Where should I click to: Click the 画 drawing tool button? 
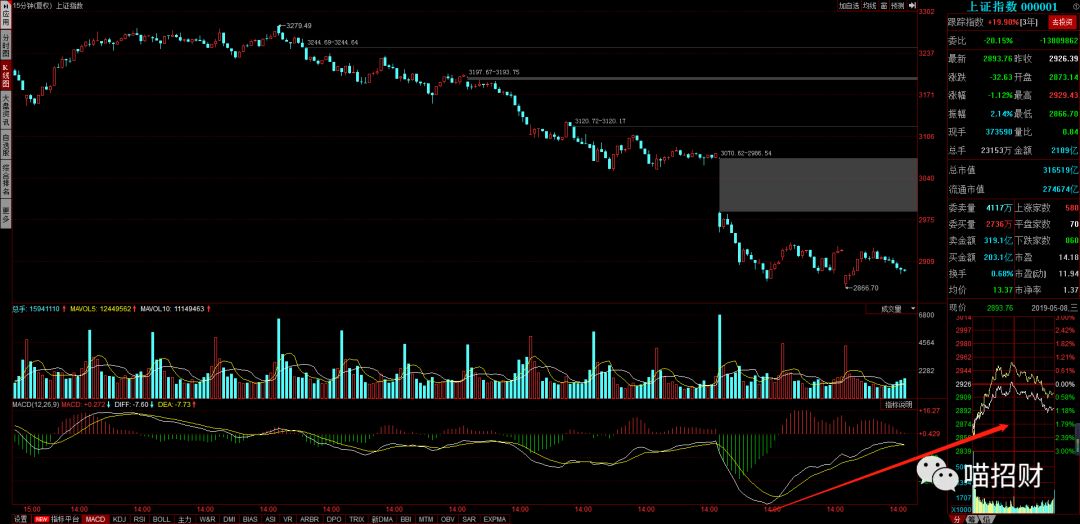click(x=884, y=6)
